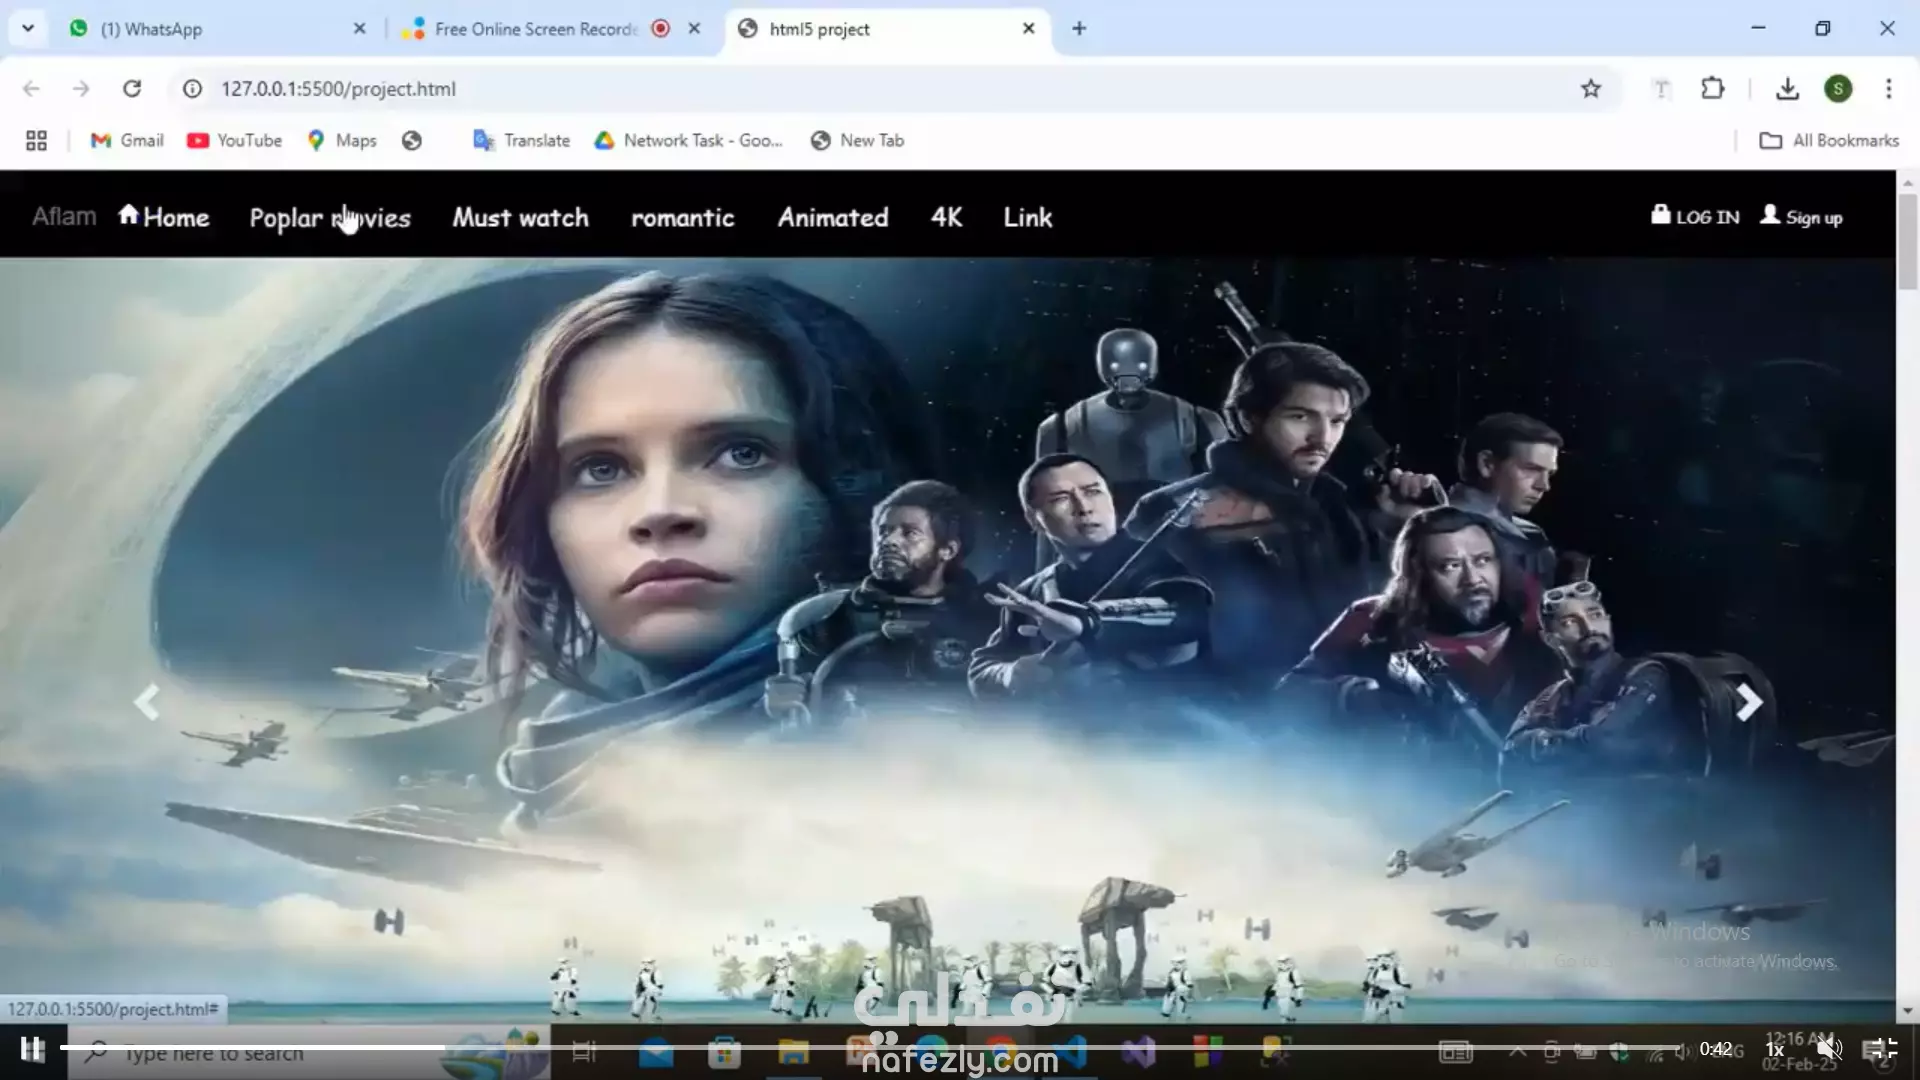Change the 1x playback speed
Image resolution: width=1920 pixels, height=1080 pixels.
(1775, 1049)
